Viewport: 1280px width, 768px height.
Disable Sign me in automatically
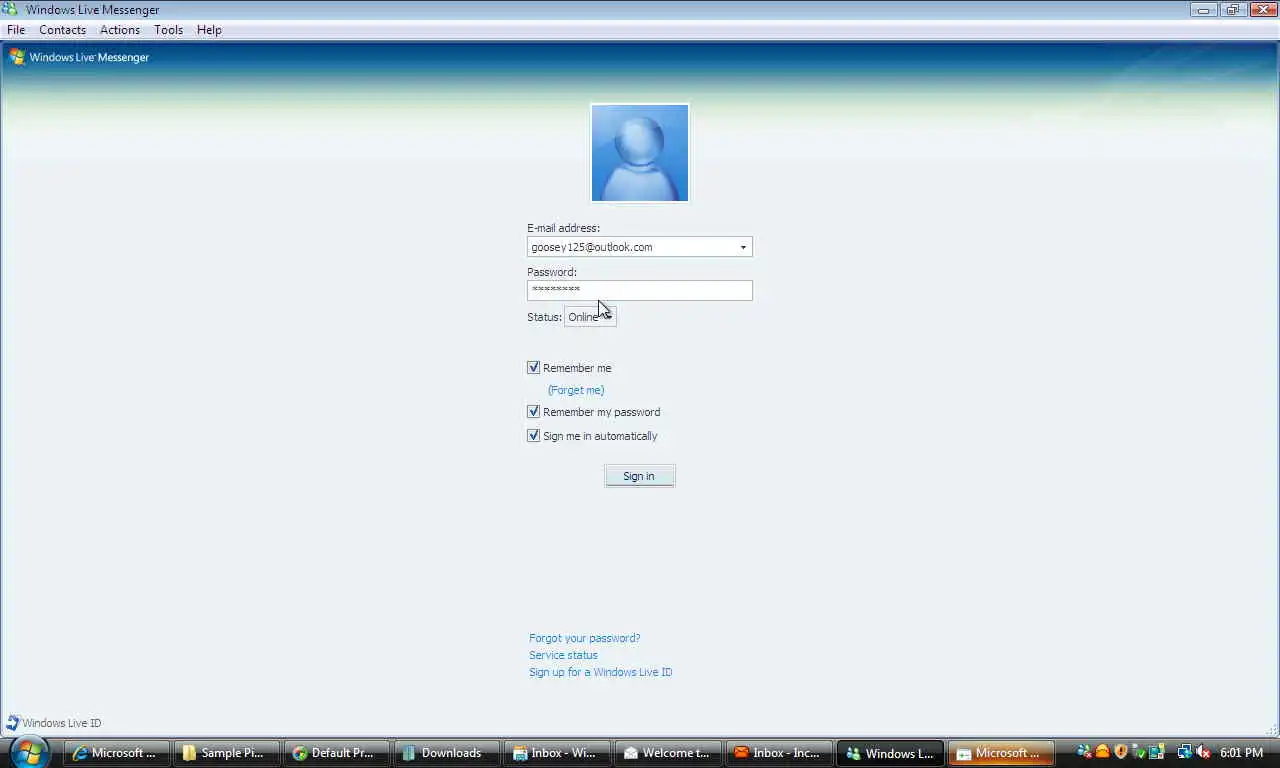coord(534,436)
